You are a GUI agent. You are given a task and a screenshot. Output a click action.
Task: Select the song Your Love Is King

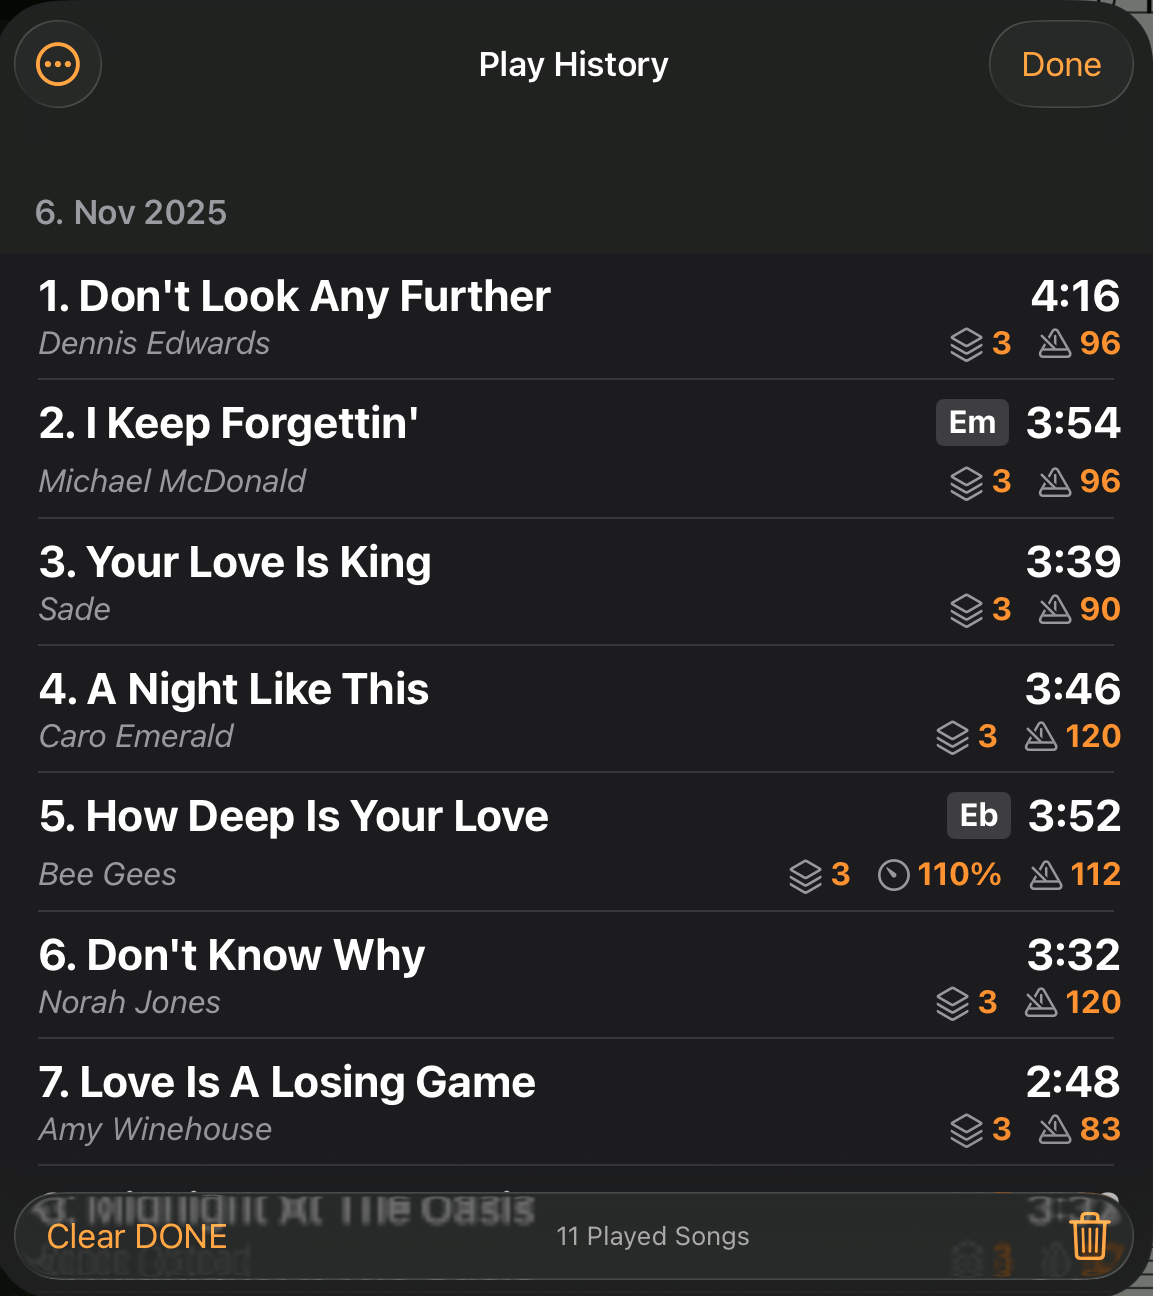pos(579,583)
